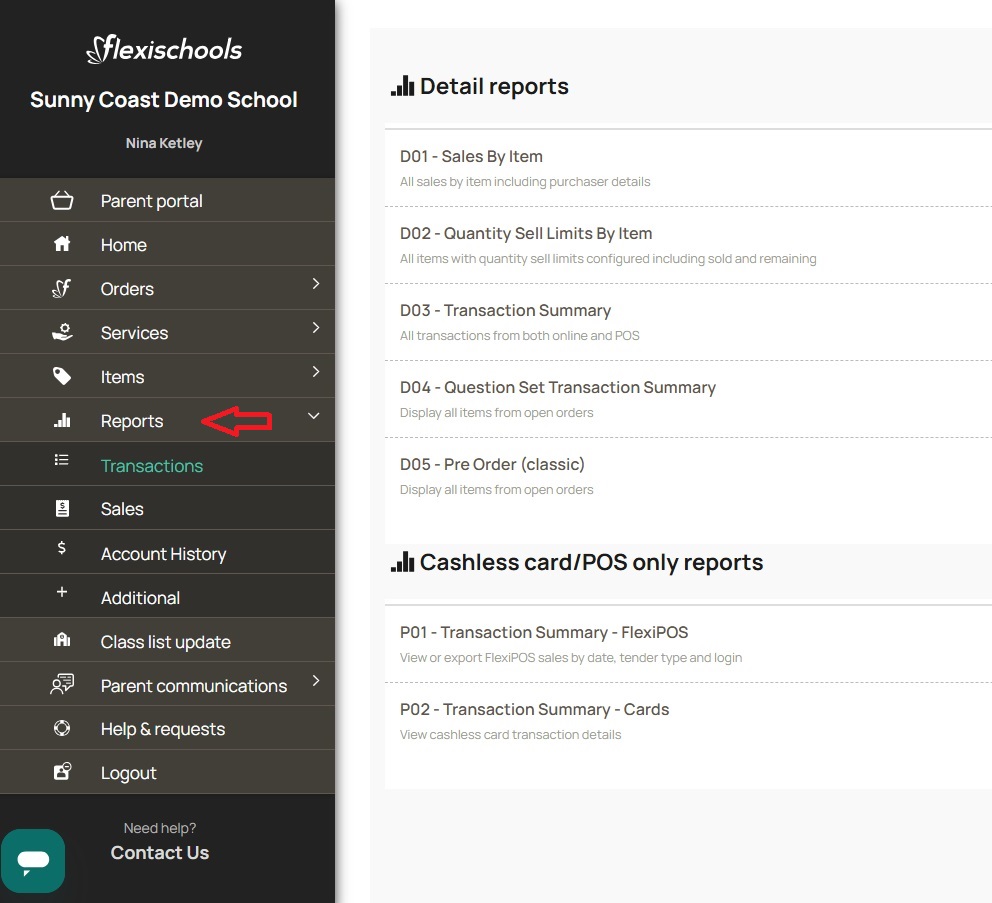Select the Parent portal basket icon

[62, 200]
